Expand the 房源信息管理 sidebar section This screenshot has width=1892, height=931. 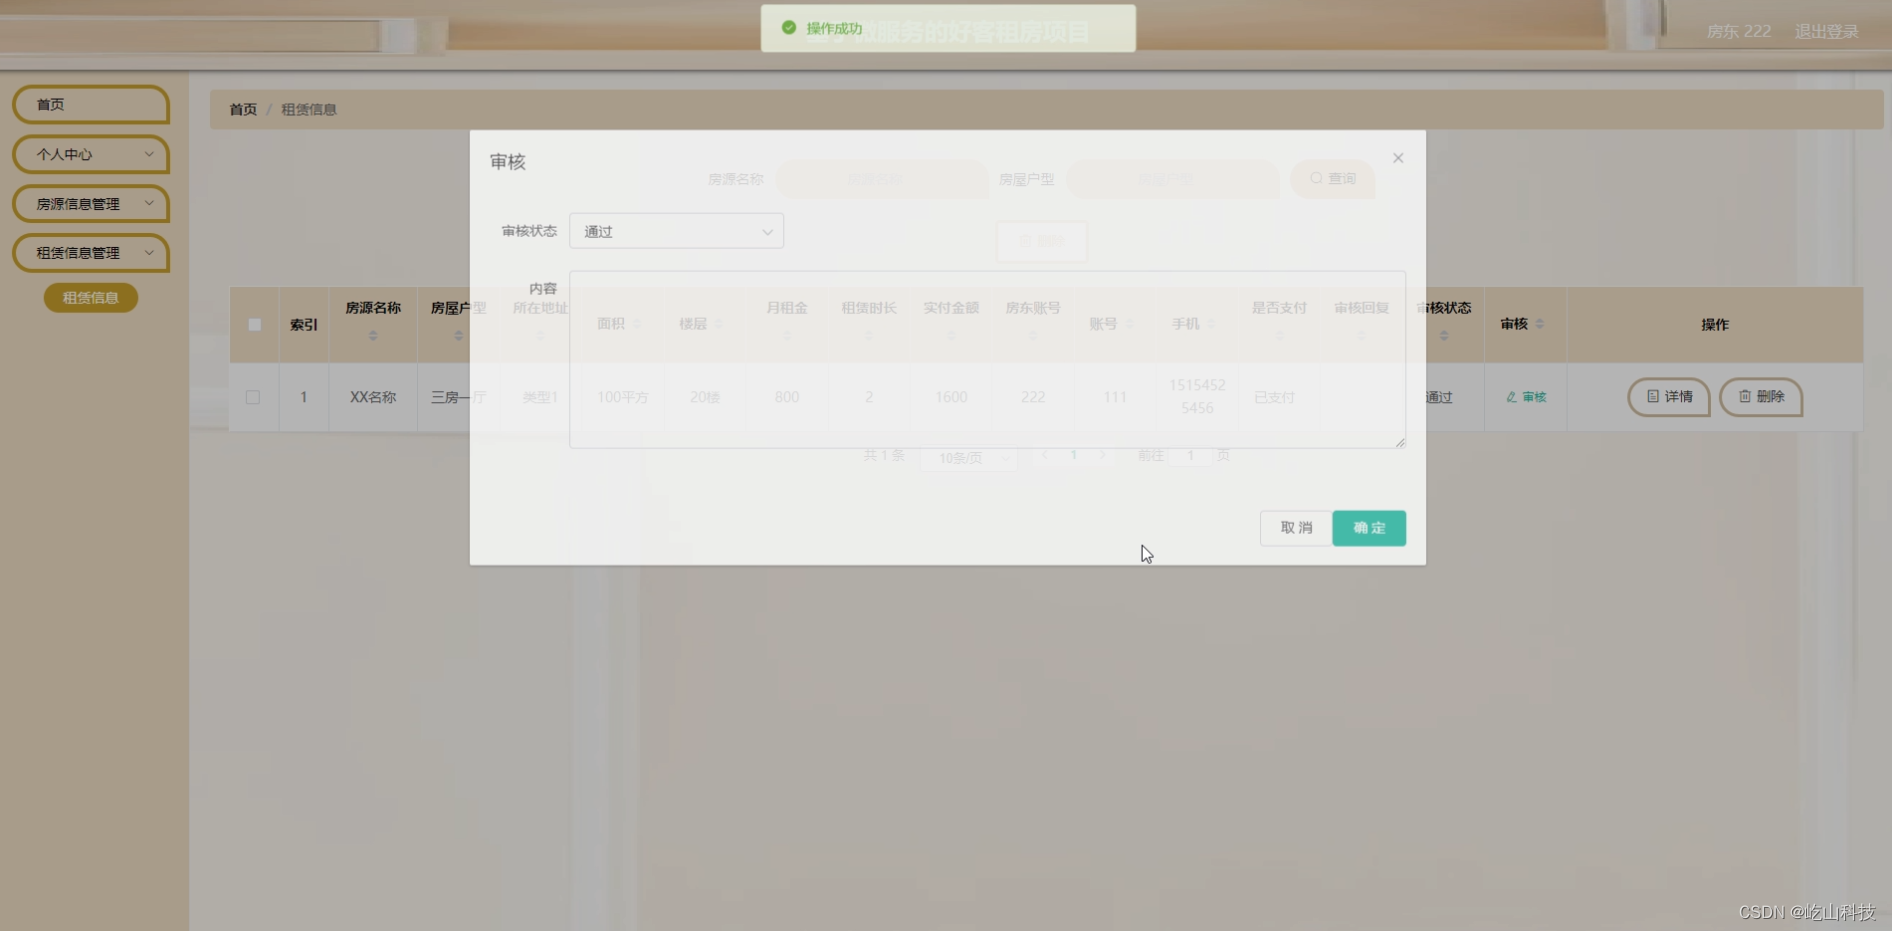pyautogui.click(x=90, y=203)
